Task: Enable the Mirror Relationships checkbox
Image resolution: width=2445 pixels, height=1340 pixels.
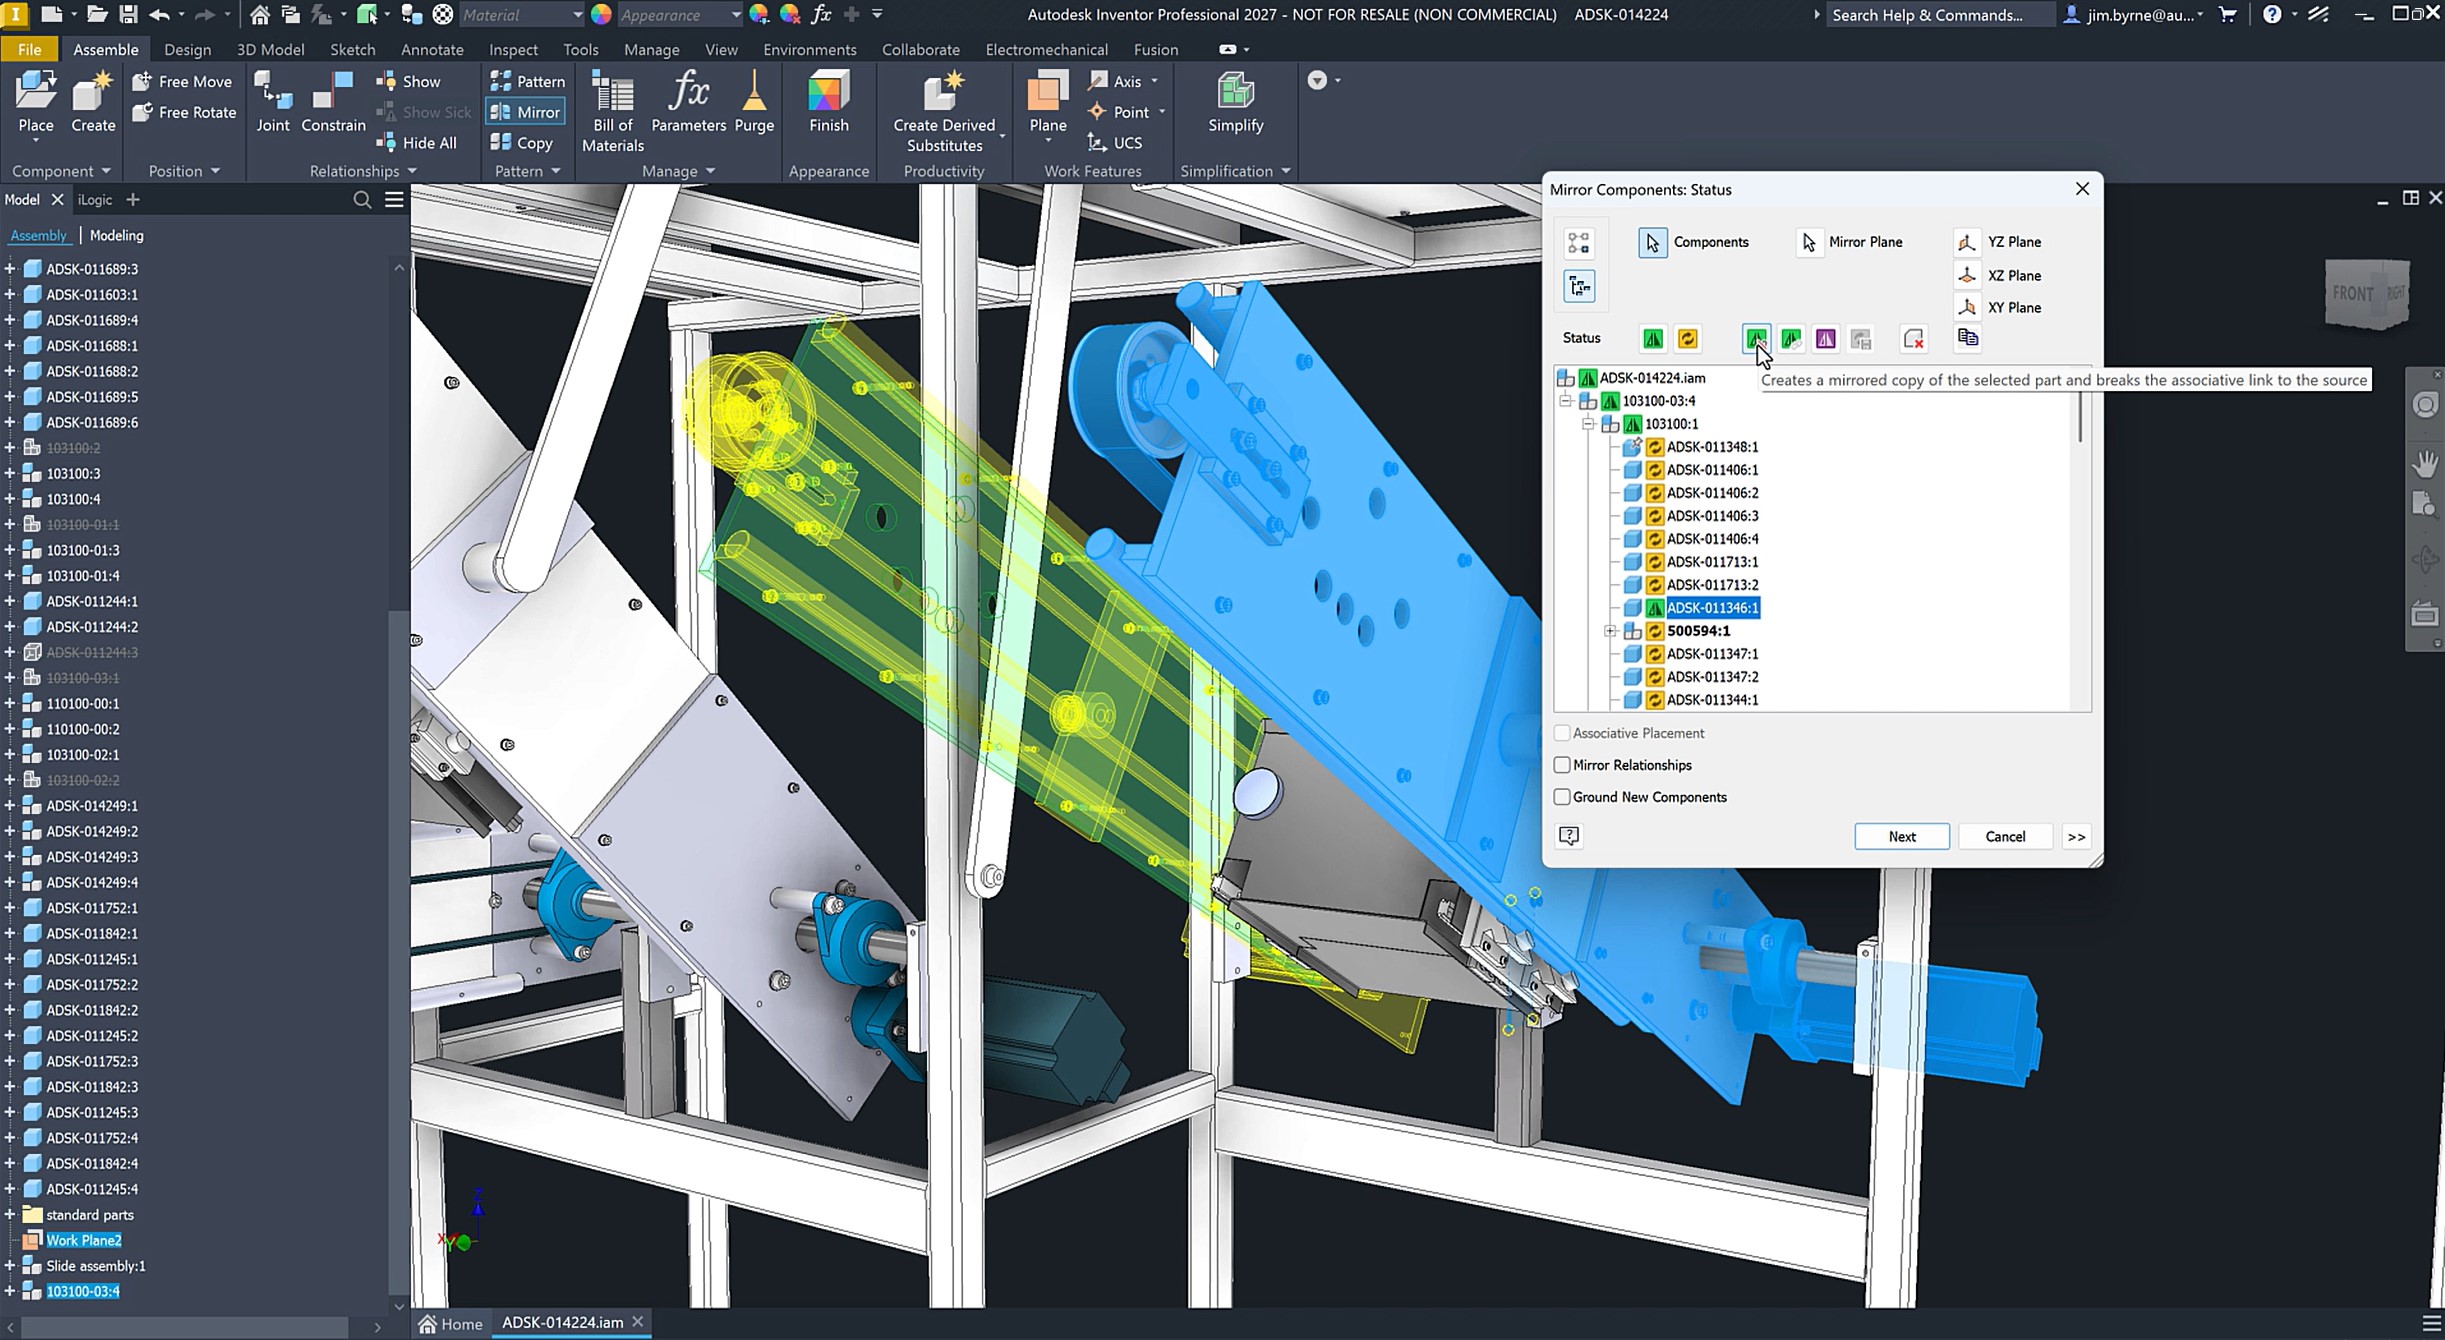Action: pos(1562,765)
